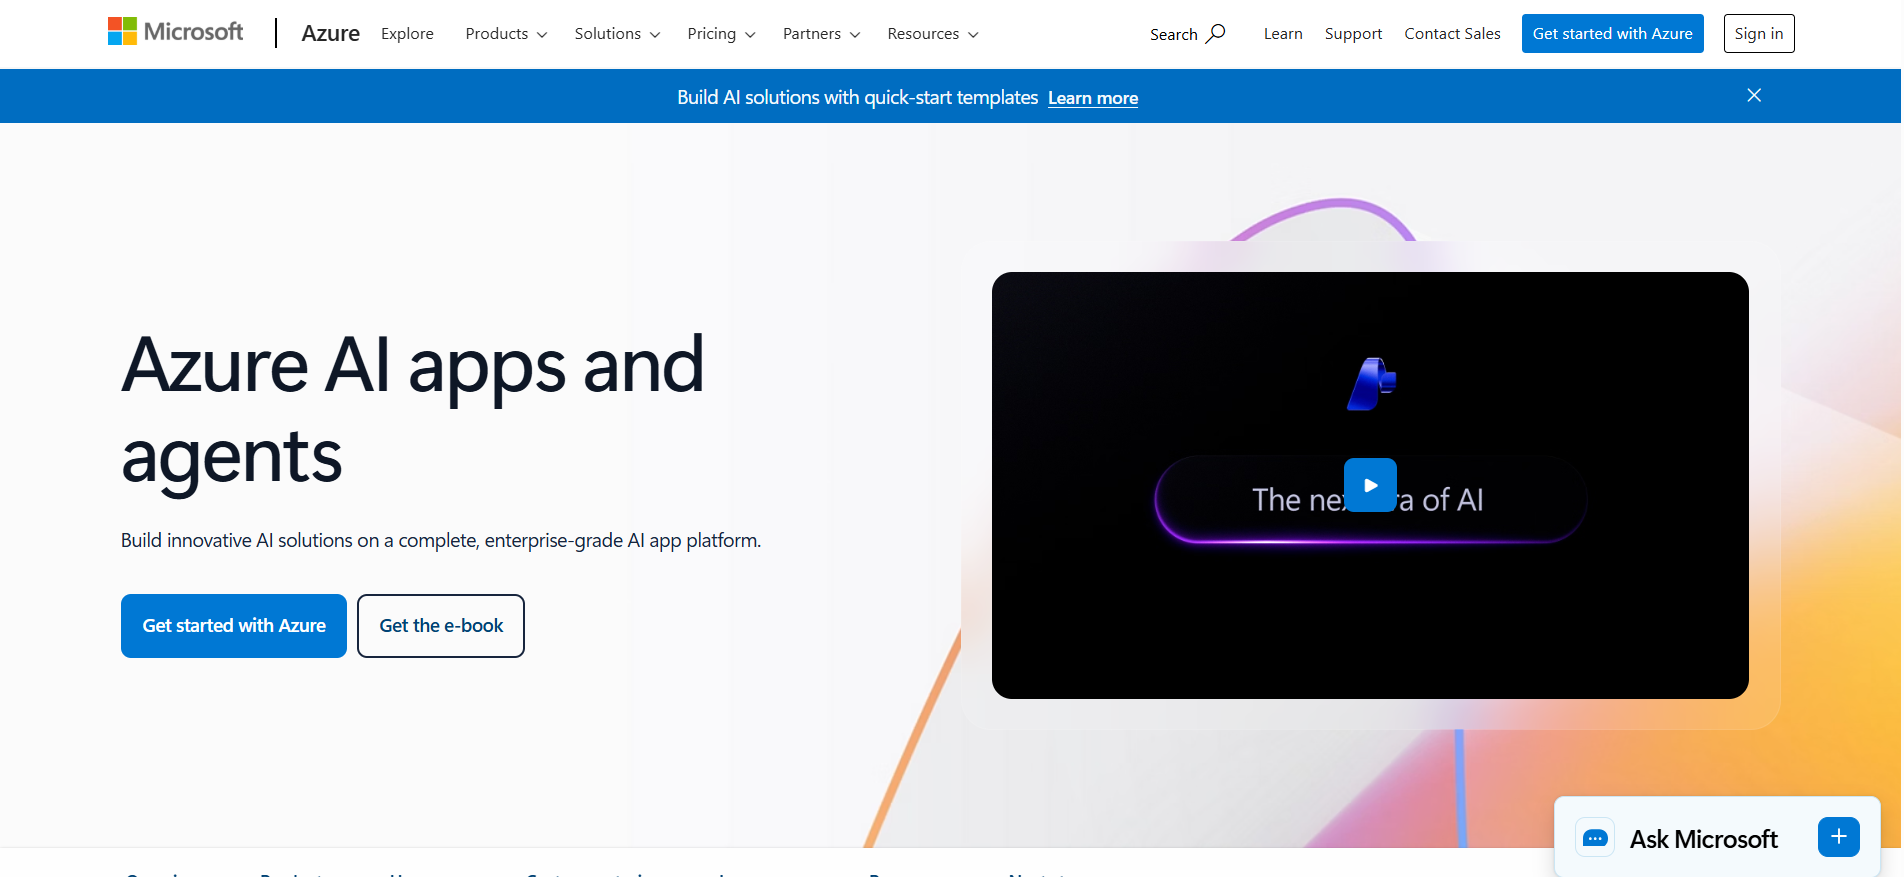The height and width of the screenshot is (877, 1904).
Task: Expand the Pricing dropdown
Action: 721,34
